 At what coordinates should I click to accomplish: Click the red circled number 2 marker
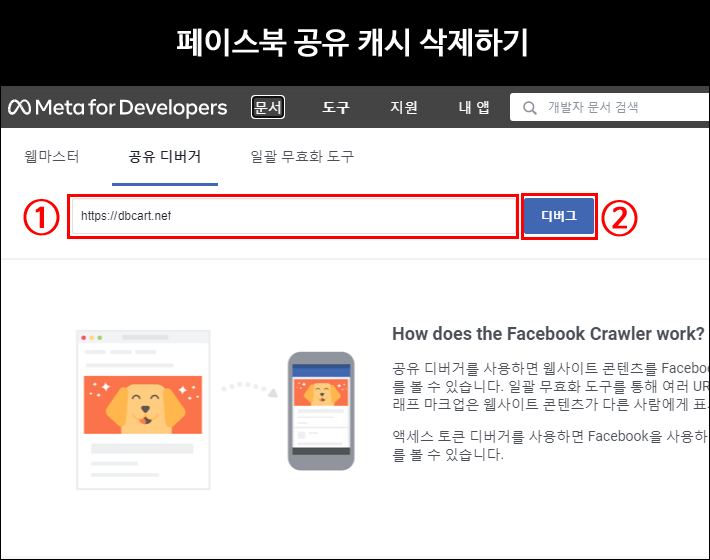(621, 217)
